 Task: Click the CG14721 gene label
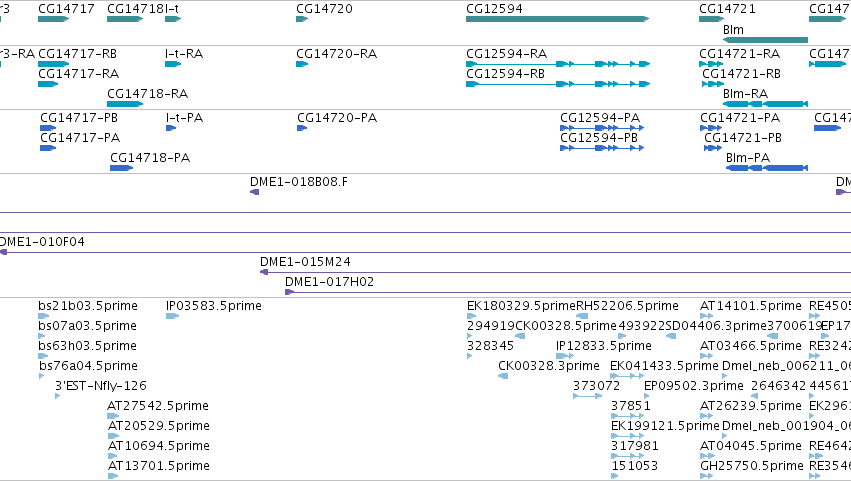(x=727, y=9)
